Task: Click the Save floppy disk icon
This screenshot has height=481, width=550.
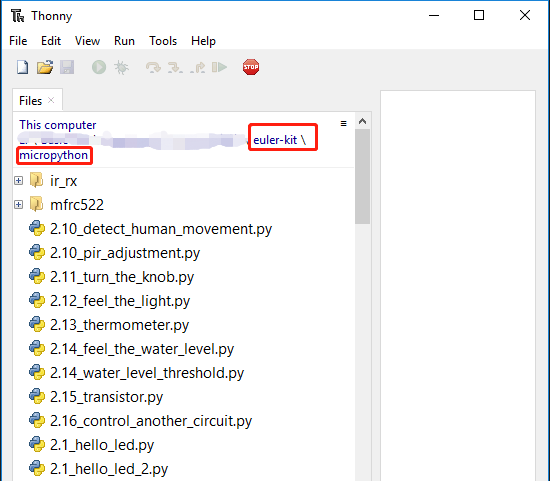Action: point(67,67)
